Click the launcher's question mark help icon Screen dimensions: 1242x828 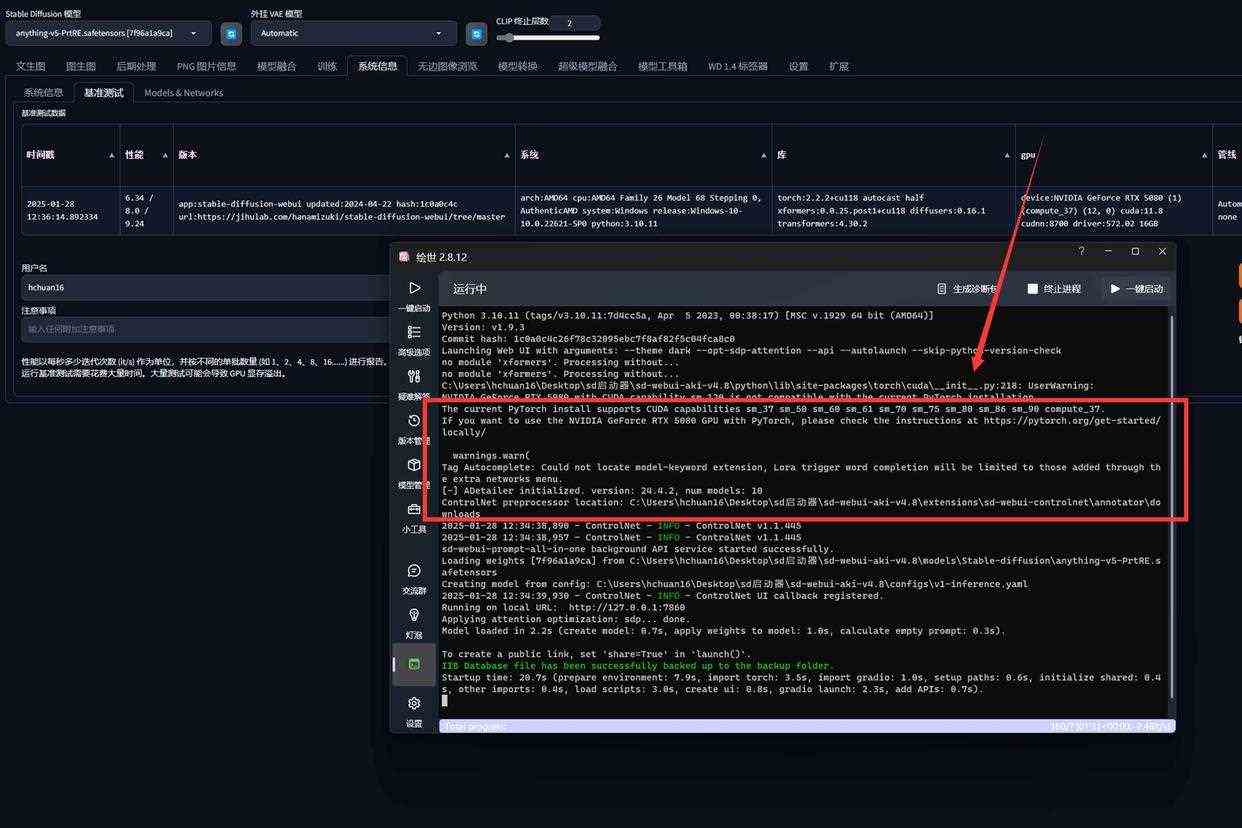1081,252
